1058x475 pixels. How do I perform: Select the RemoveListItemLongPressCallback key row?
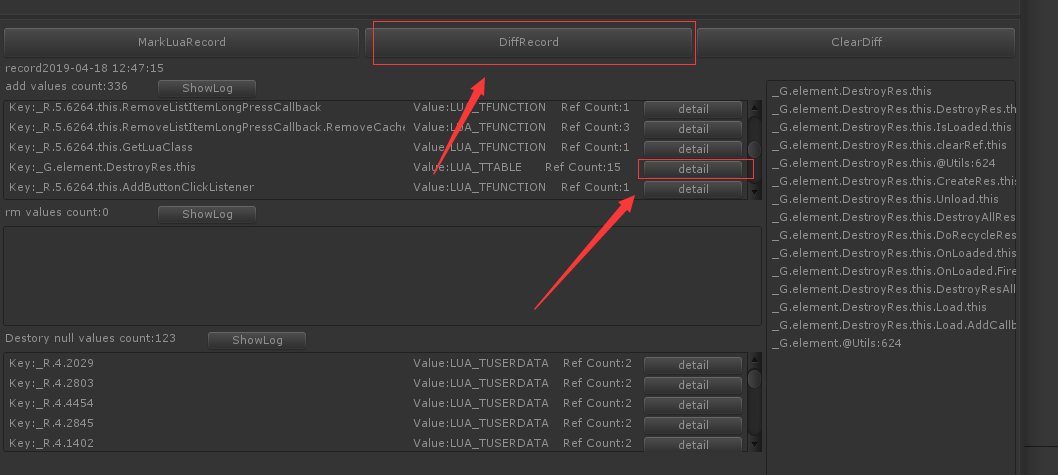(377, 107)
